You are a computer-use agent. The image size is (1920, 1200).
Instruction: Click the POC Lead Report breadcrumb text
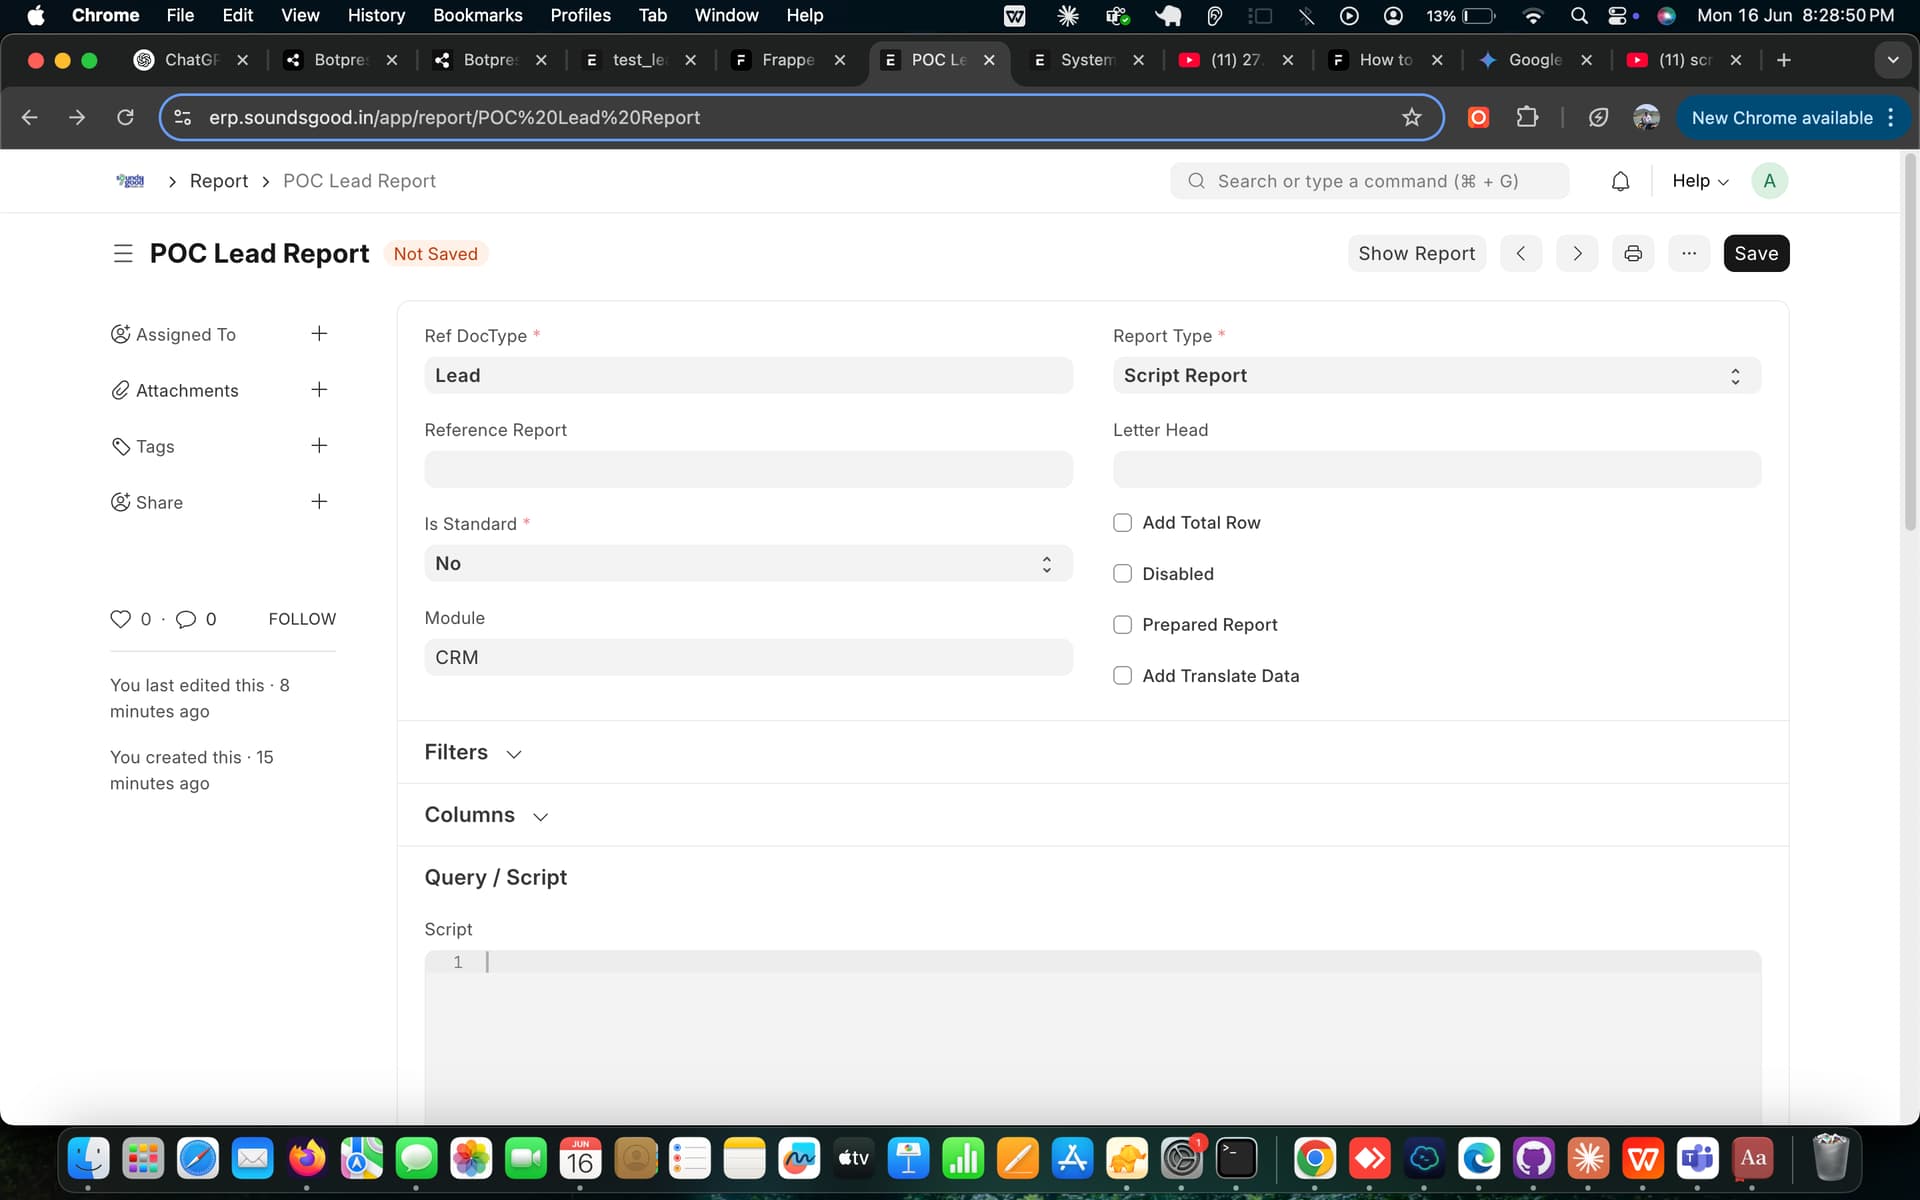pos(359,181)
